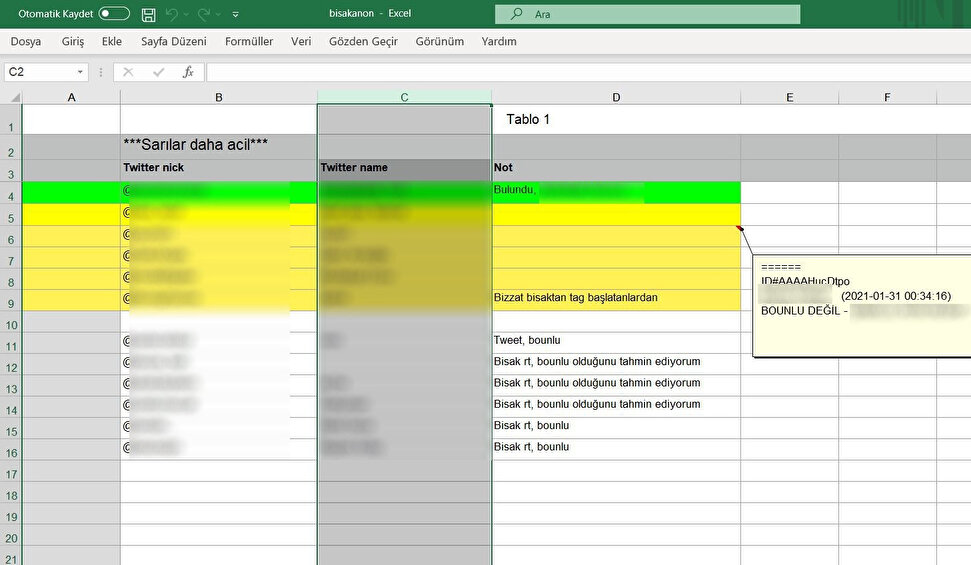Toggle the Otomatik Kaydet switch

114,14
